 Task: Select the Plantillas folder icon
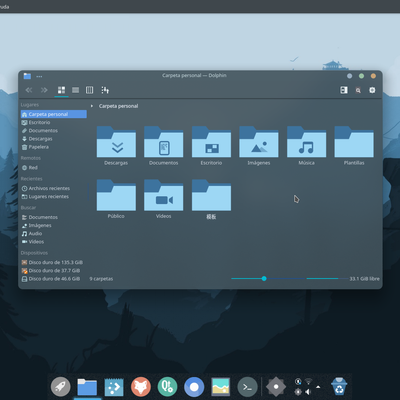pyautogui.click(x=354, y=142)
